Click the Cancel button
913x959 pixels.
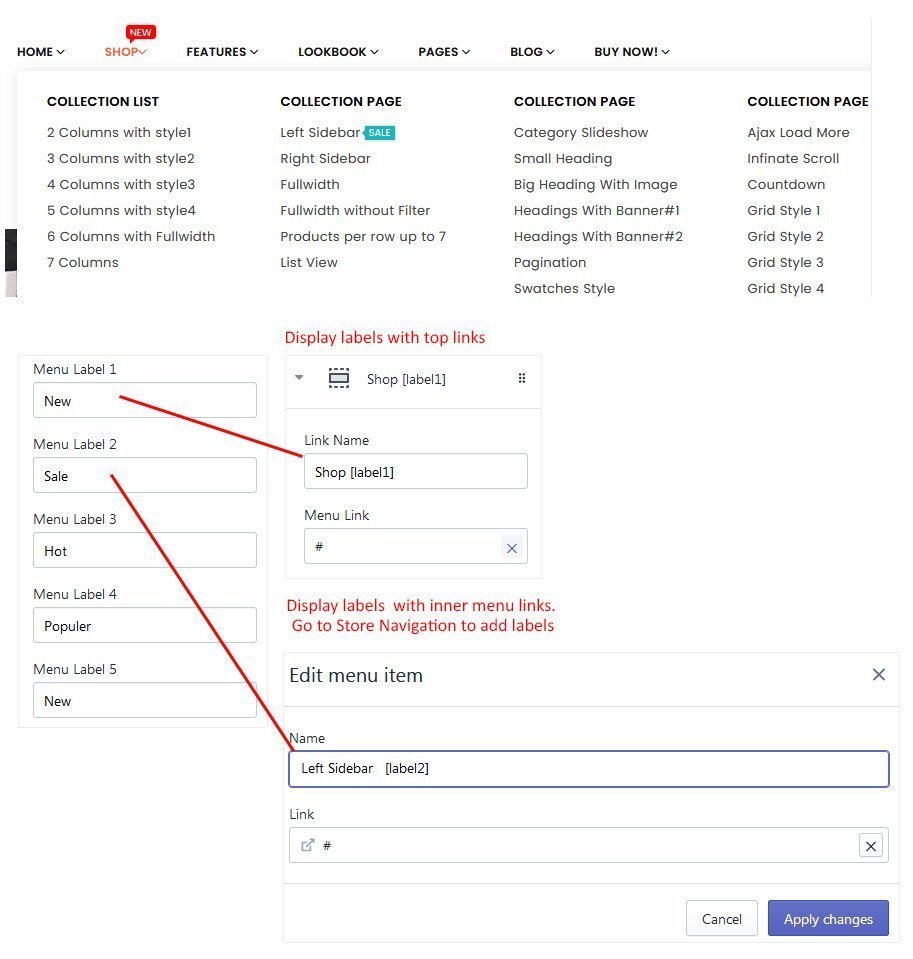pos(722,919)
